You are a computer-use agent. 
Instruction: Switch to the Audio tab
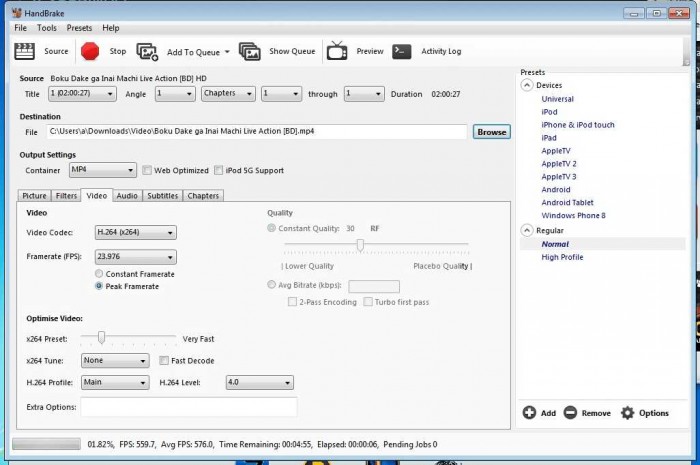coord(127,195)
